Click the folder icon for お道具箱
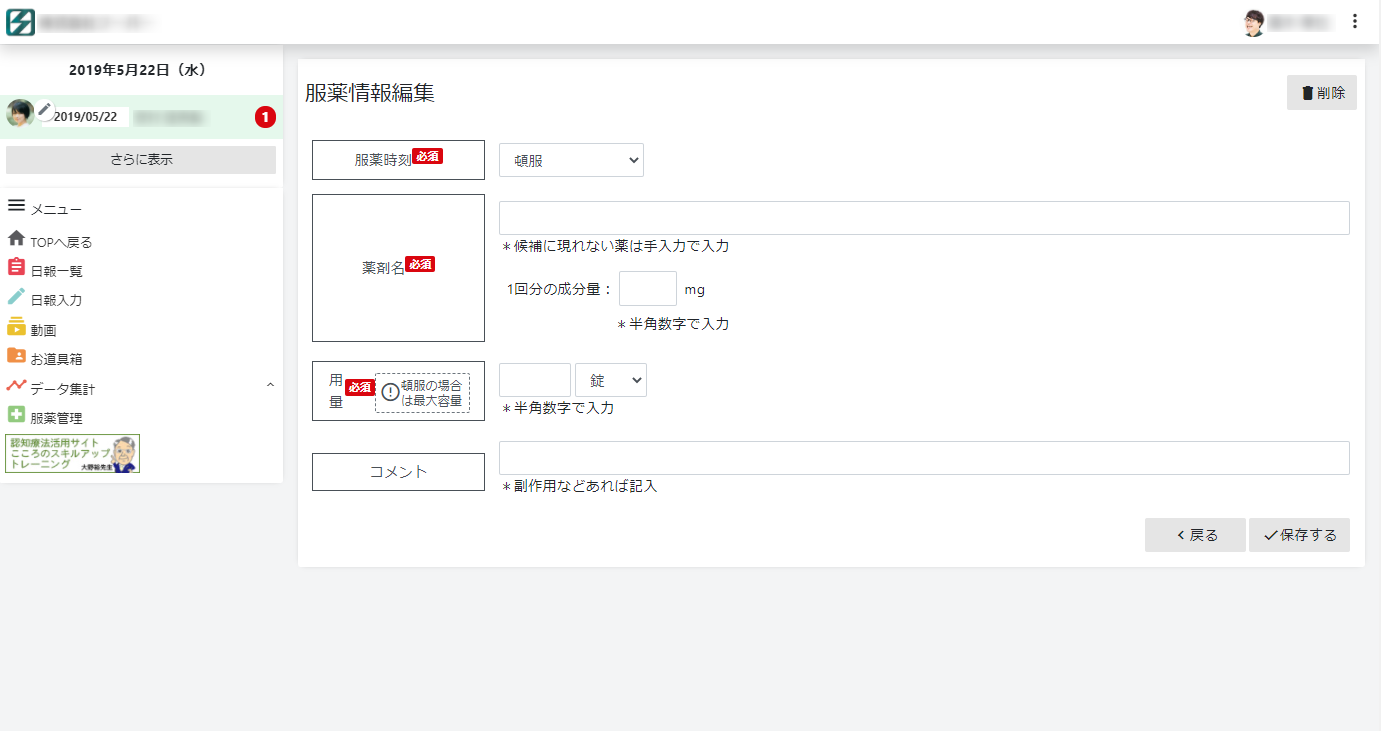 (16, 356)
